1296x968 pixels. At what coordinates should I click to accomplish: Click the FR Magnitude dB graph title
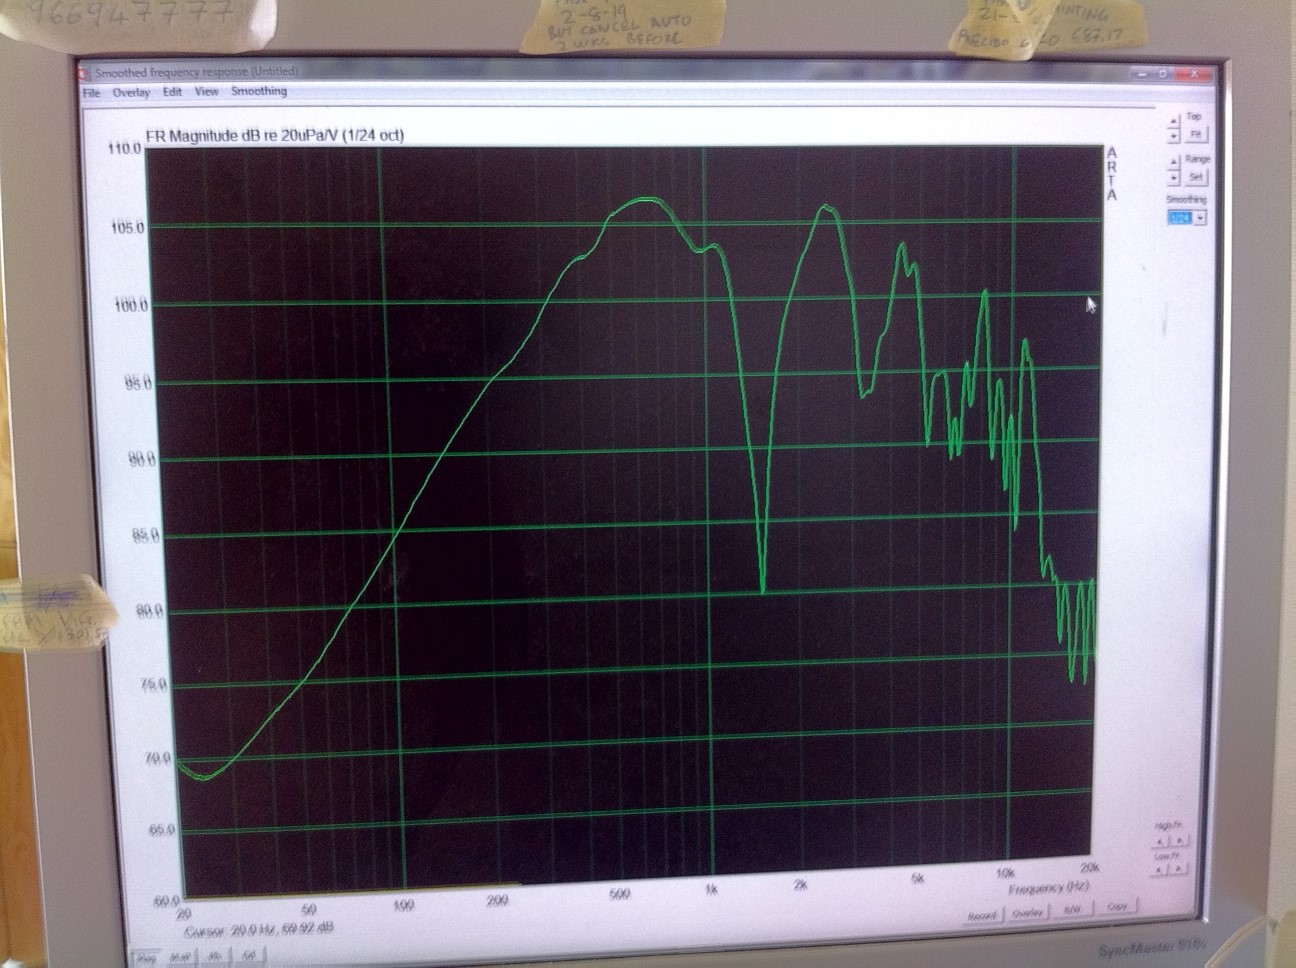[x=276, y=136]
